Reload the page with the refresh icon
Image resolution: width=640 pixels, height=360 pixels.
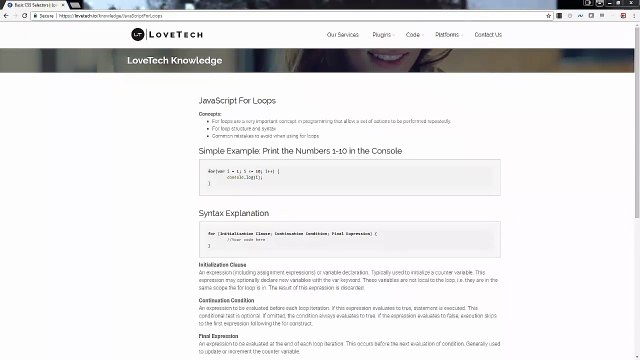[24, 16]
